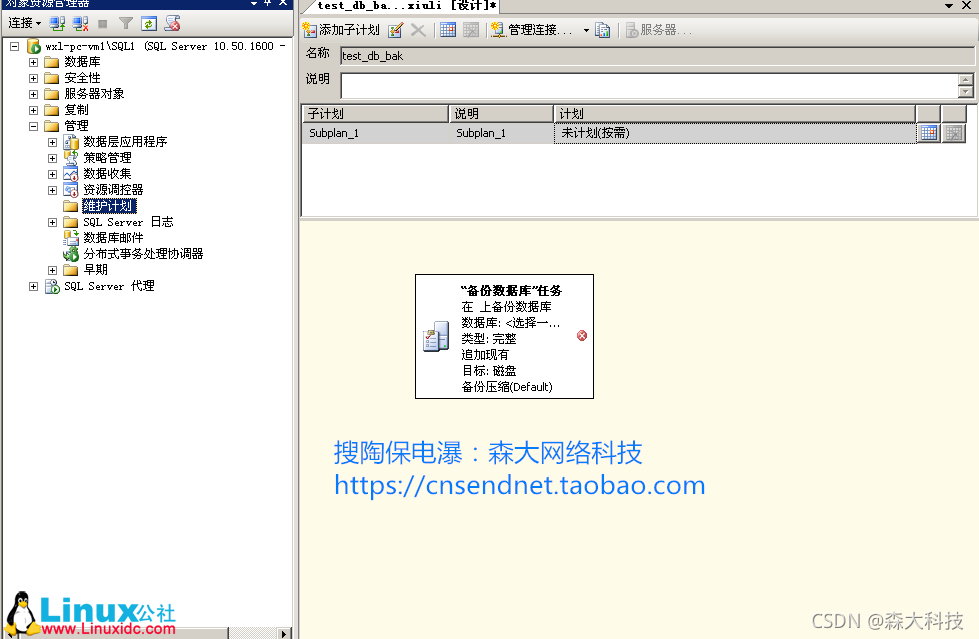Click 添加子计划 toolbar button
Image resolution: width=979 pixels, height=639 pixels.
(341, 30)
